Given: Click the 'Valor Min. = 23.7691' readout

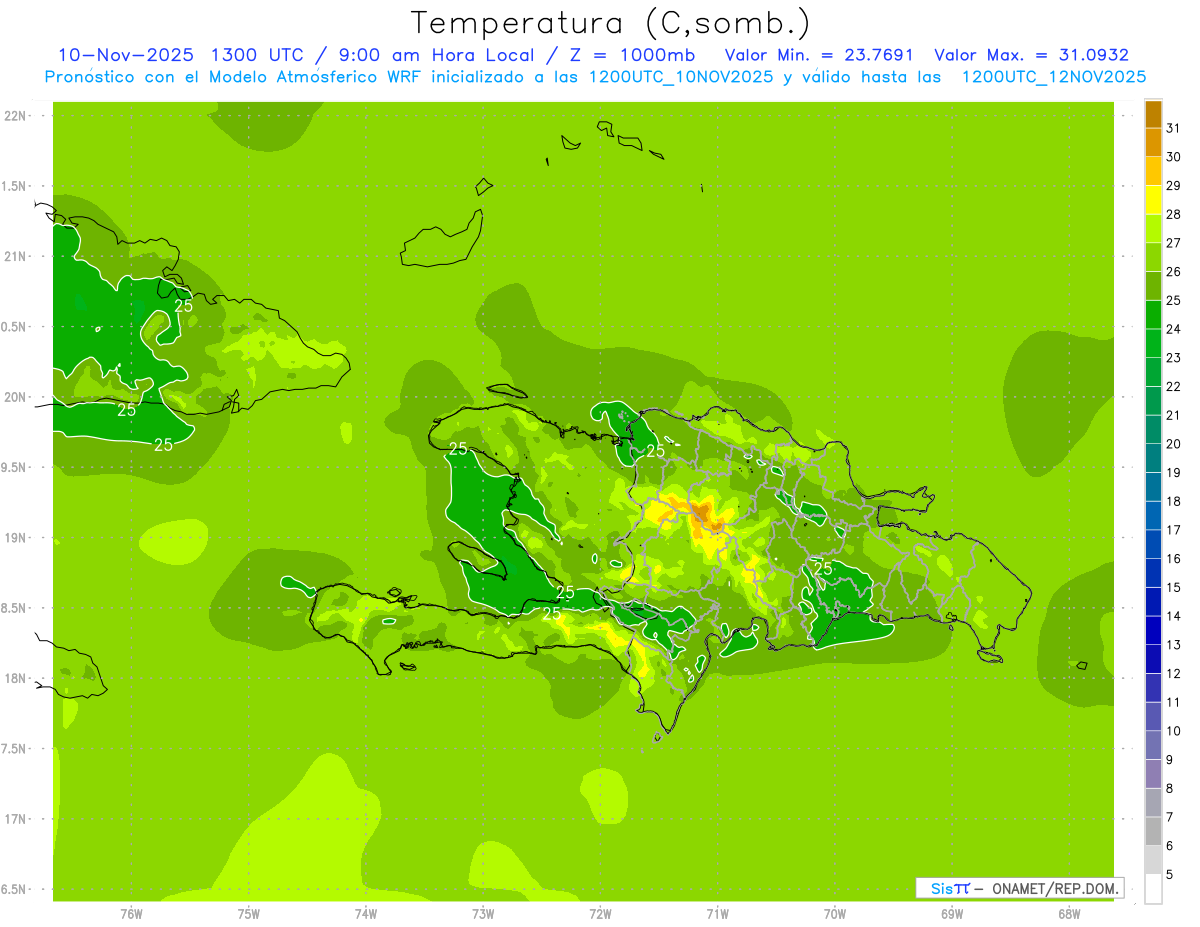Looking at the screenshot, I should [x=819, y=55].
